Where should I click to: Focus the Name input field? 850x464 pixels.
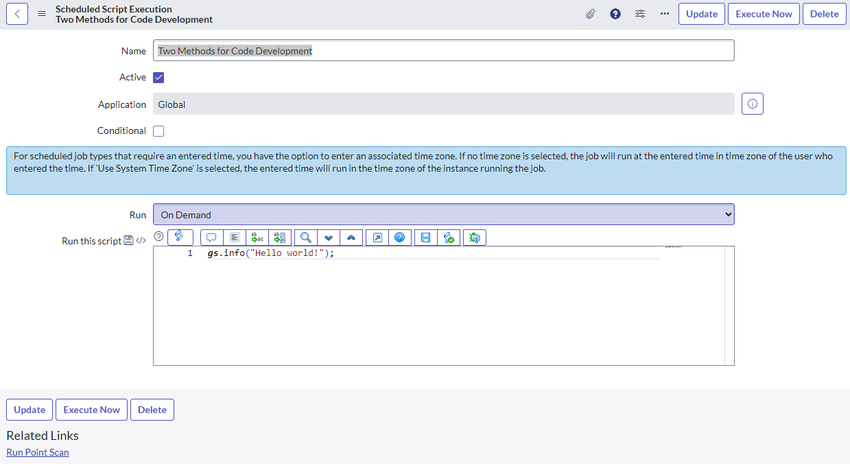pyautogui.click(x=443, y=50)
